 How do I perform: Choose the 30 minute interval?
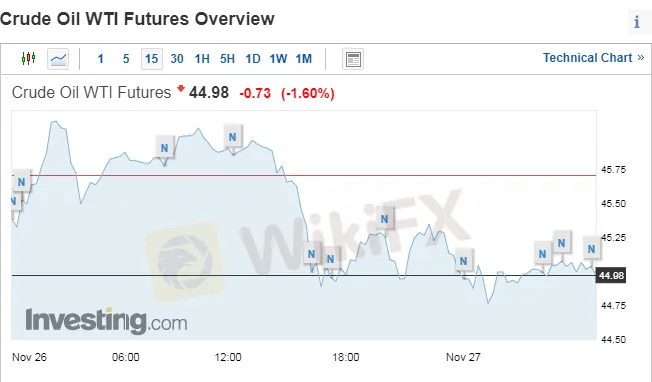click(177, 59)
